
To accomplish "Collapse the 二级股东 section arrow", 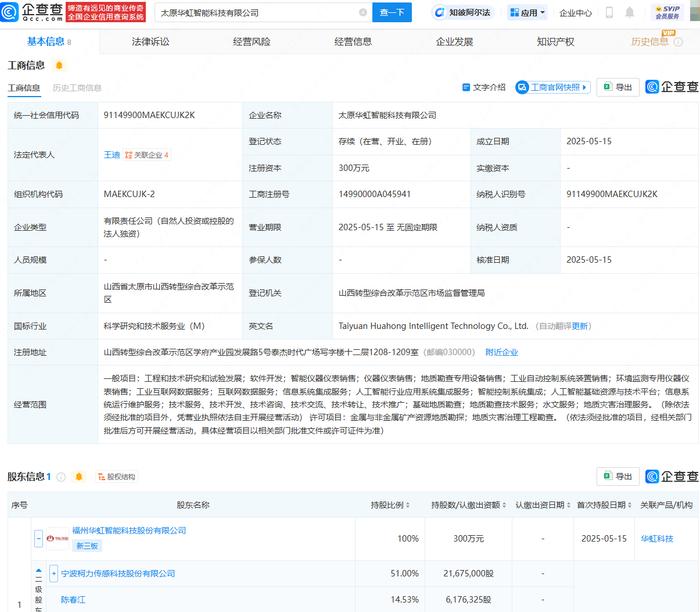I will pyautogui.click(x=38, y=570).
